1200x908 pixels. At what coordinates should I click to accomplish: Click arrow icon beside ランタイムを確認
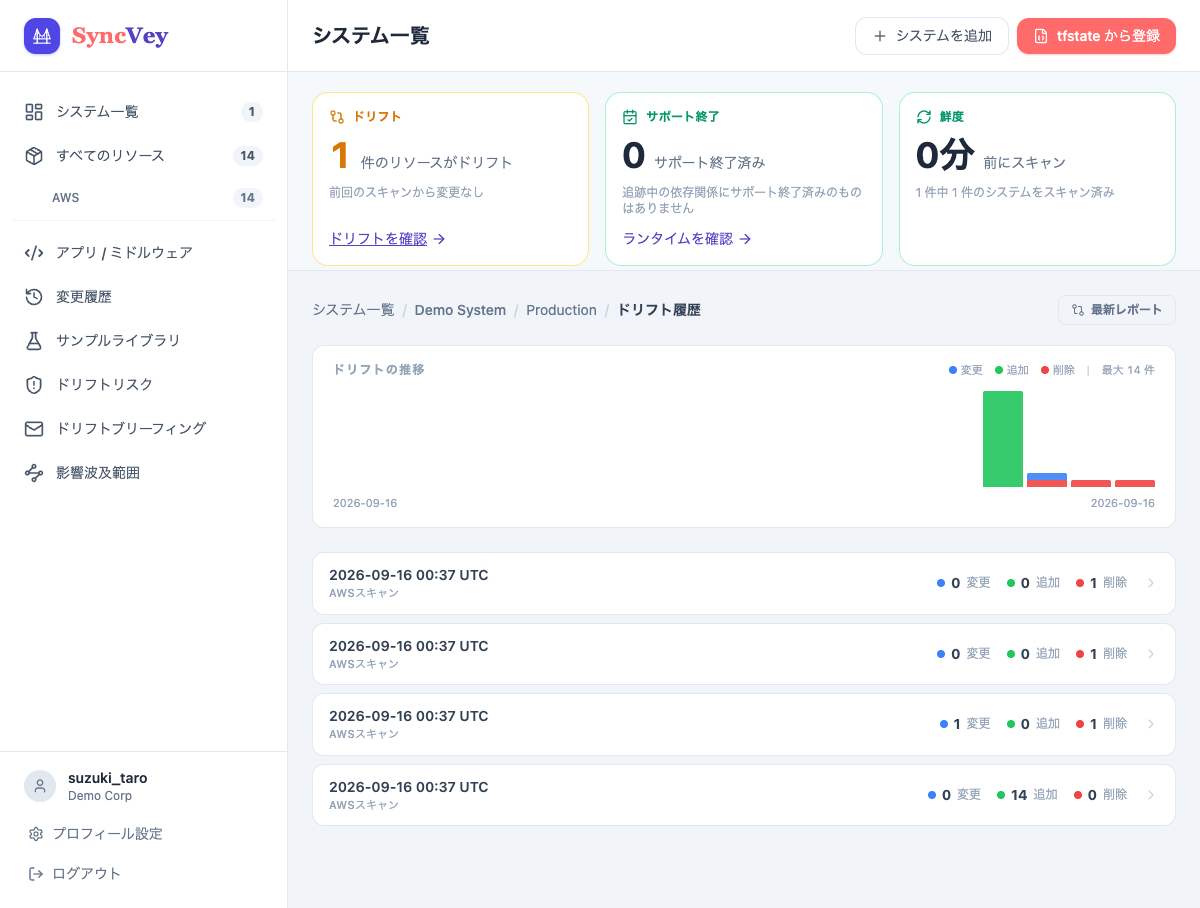(745, 239)
